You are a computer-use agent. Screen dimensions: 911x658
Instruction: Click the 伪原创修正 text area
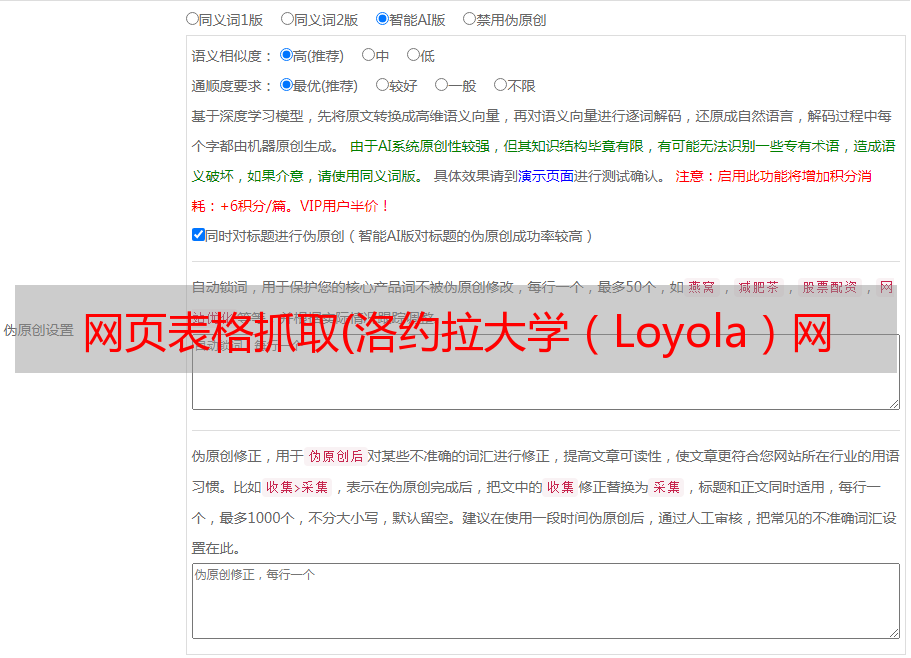[x=546, y=601]
